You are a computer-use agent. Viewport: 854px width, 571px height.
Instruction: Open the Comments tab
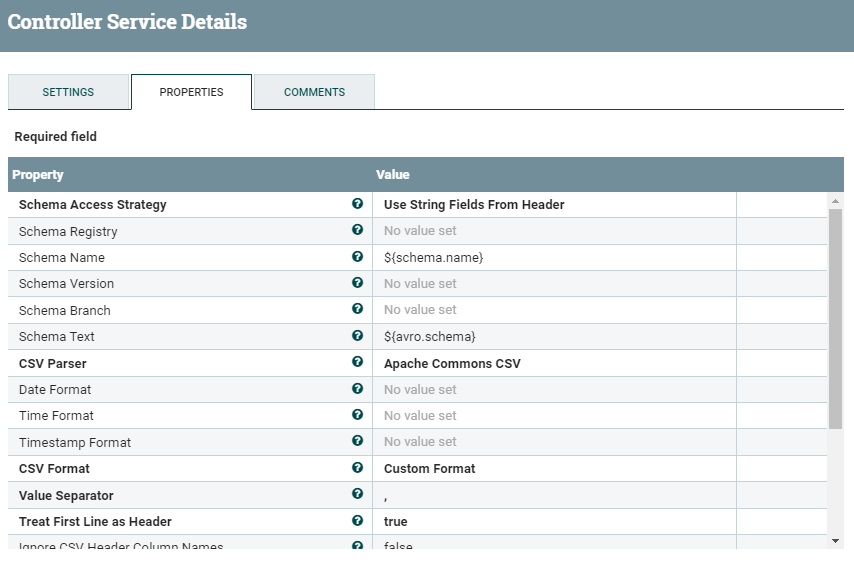(x=314, y=92)
